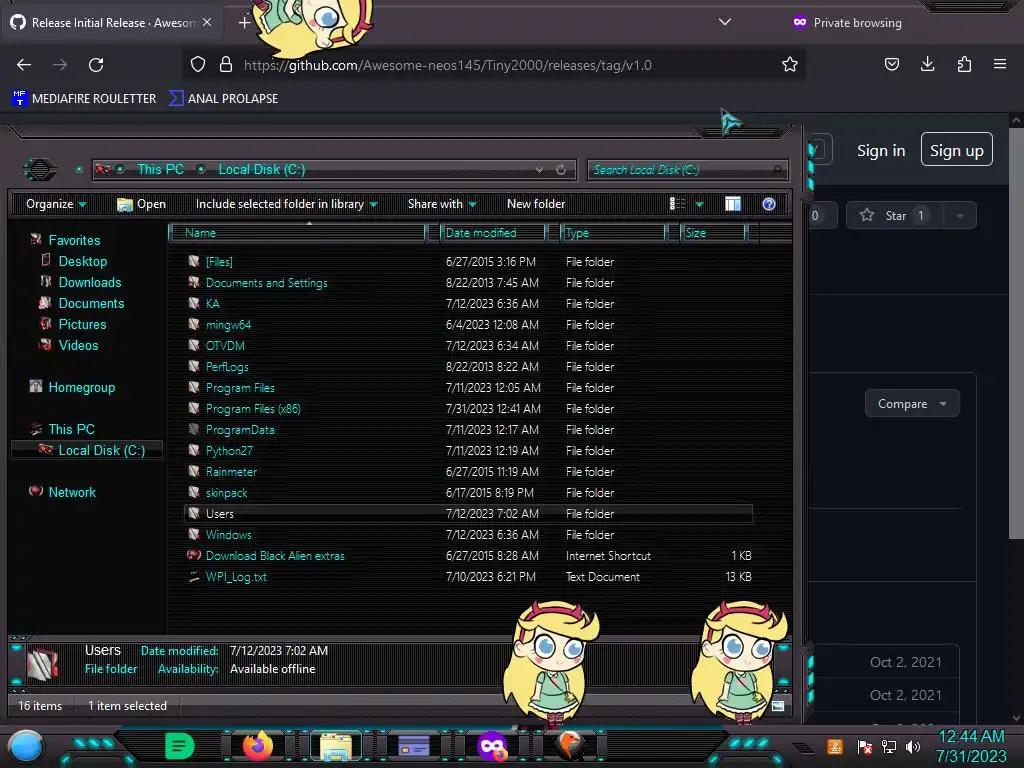Open a new browser tab

coord(244,23)
